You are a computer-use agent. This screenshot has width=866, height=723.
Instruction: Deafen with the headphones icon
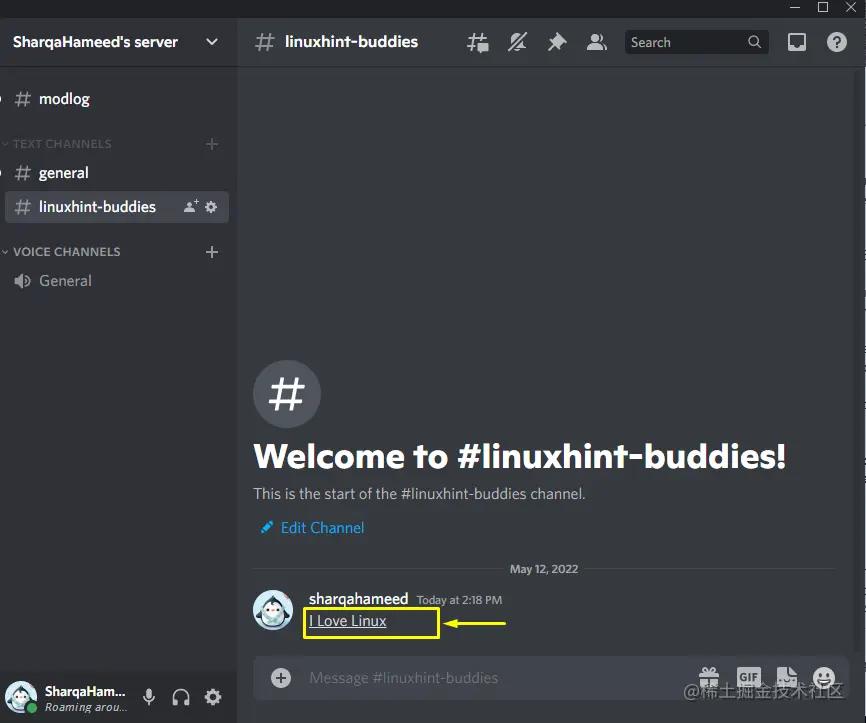181,697
